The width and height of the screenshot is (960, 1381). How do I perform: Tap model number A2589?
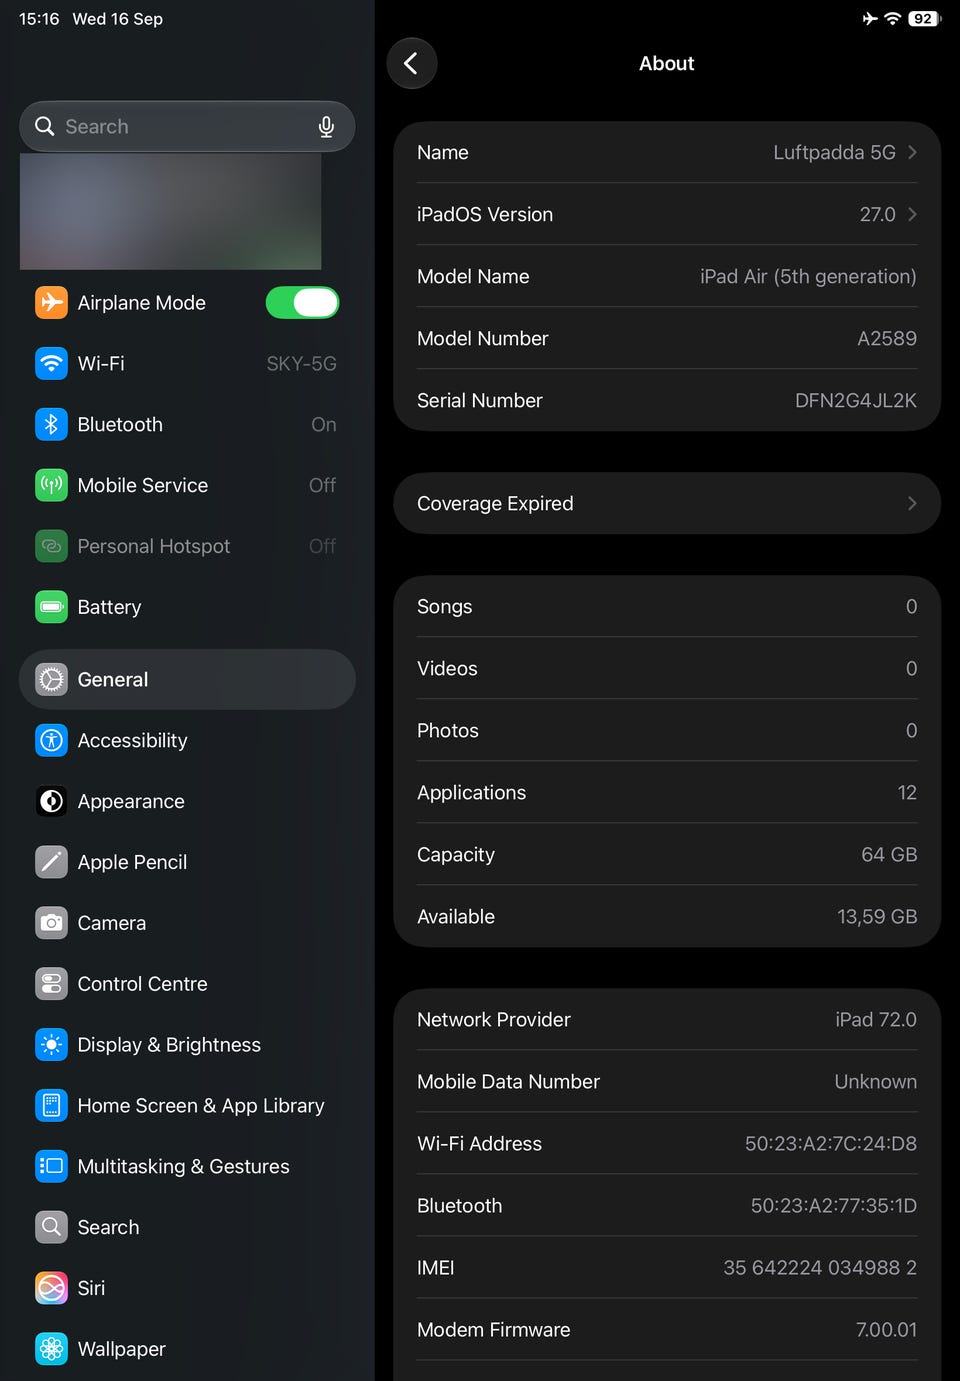887,338
